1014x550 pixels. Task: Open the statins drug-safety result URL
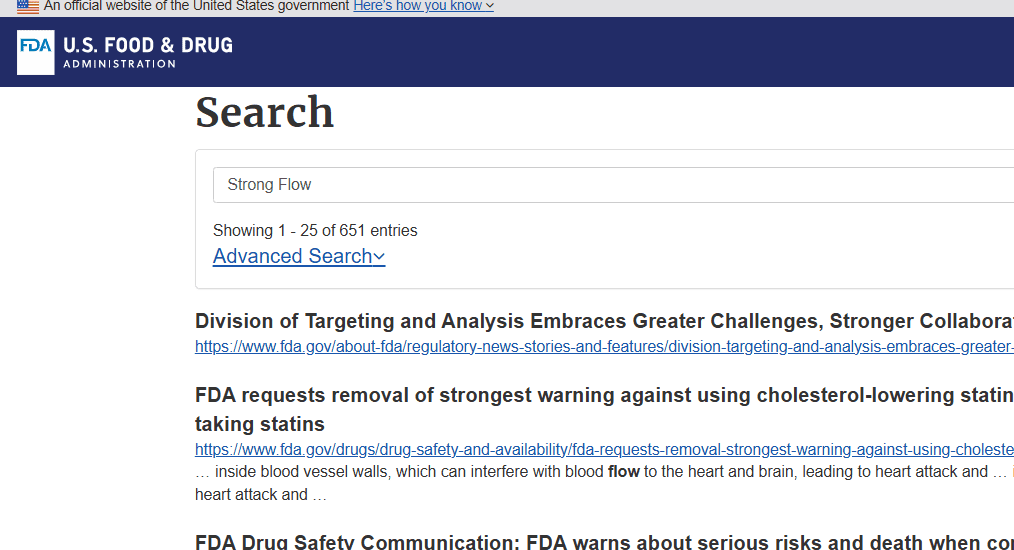point(604,450)
